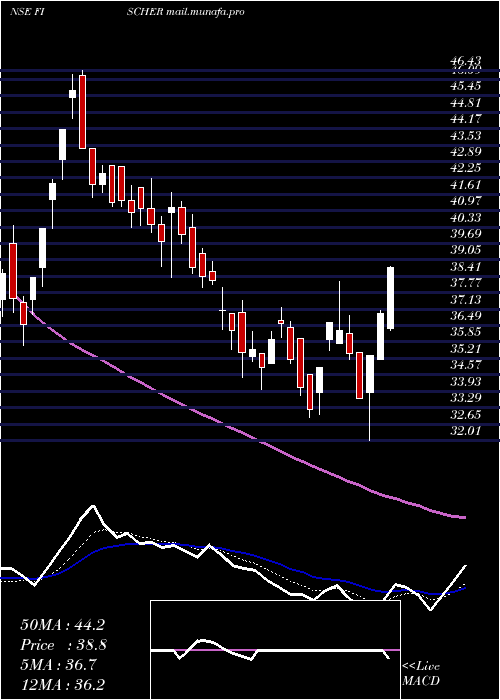
Task: Click the 37.13 price level label
Action: [x=465, y=300]
